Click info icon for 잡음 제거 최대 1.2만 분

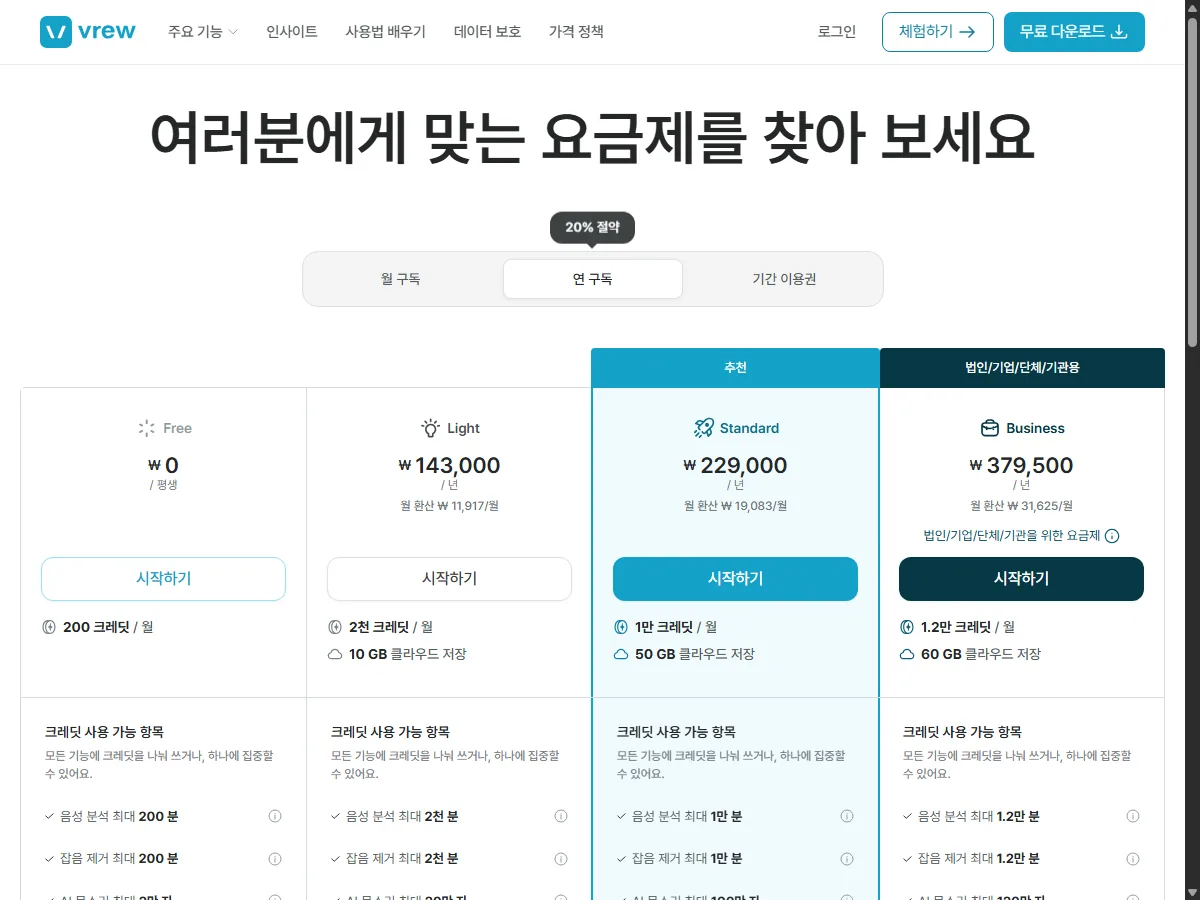(1133, 859)
